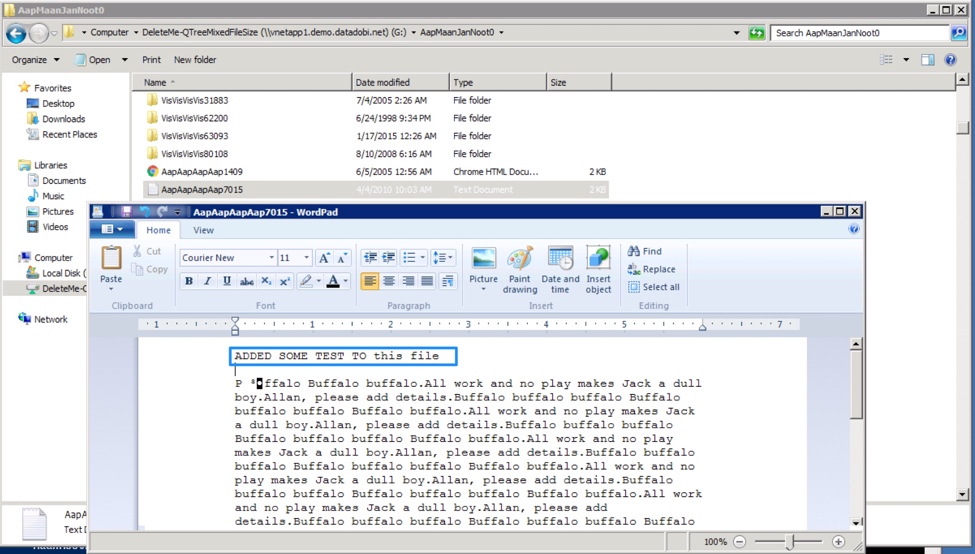This screenshot has width=975, height=554.
Task: Toggle Italic formatting
Action: (208, 282)
